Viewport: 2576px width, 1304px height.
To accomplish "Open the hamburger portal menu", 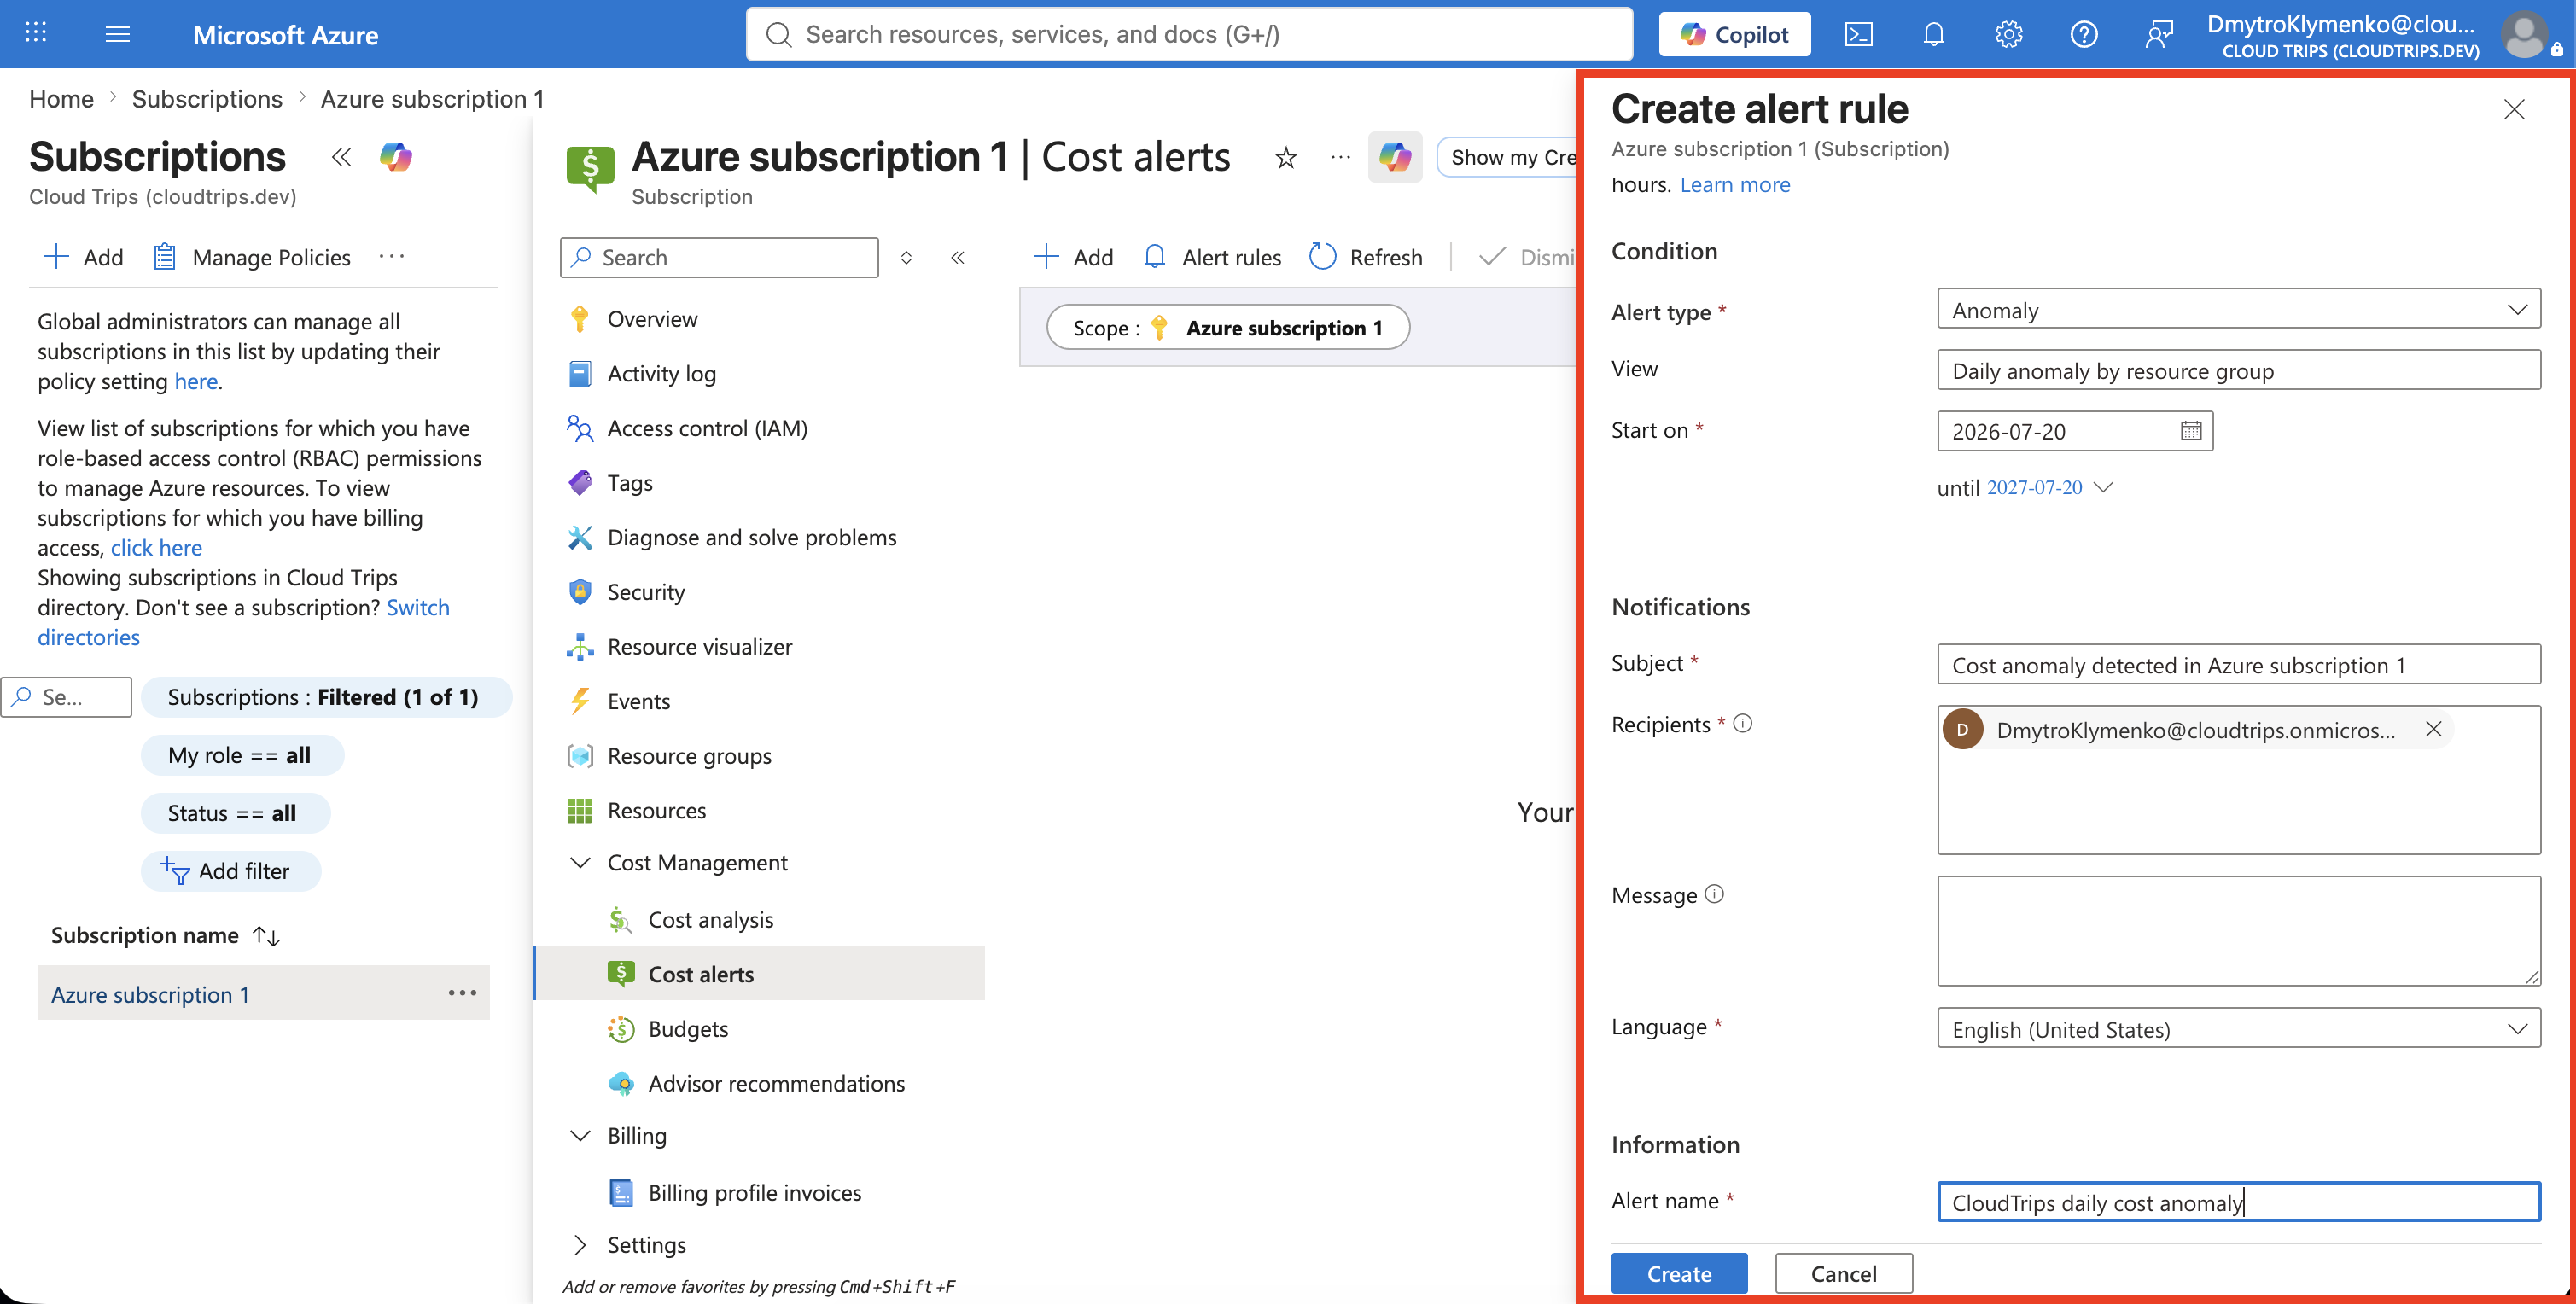I will [x=117, y=34].
